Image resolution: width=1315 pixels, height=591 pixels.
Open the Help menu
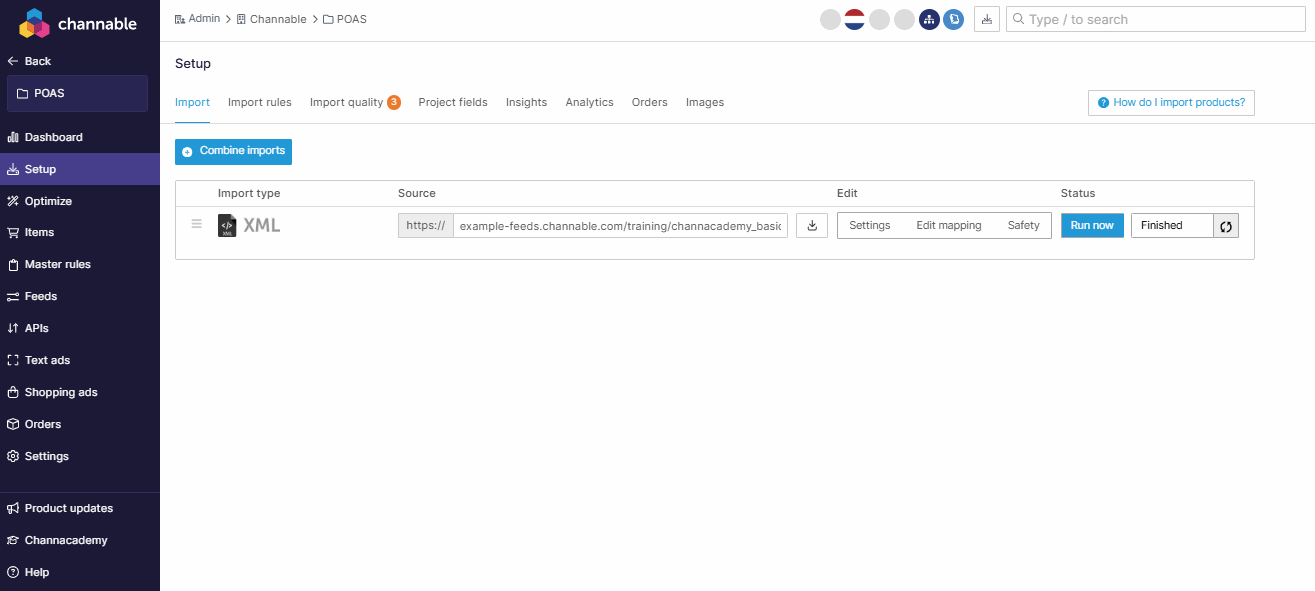tap(80, 572)
